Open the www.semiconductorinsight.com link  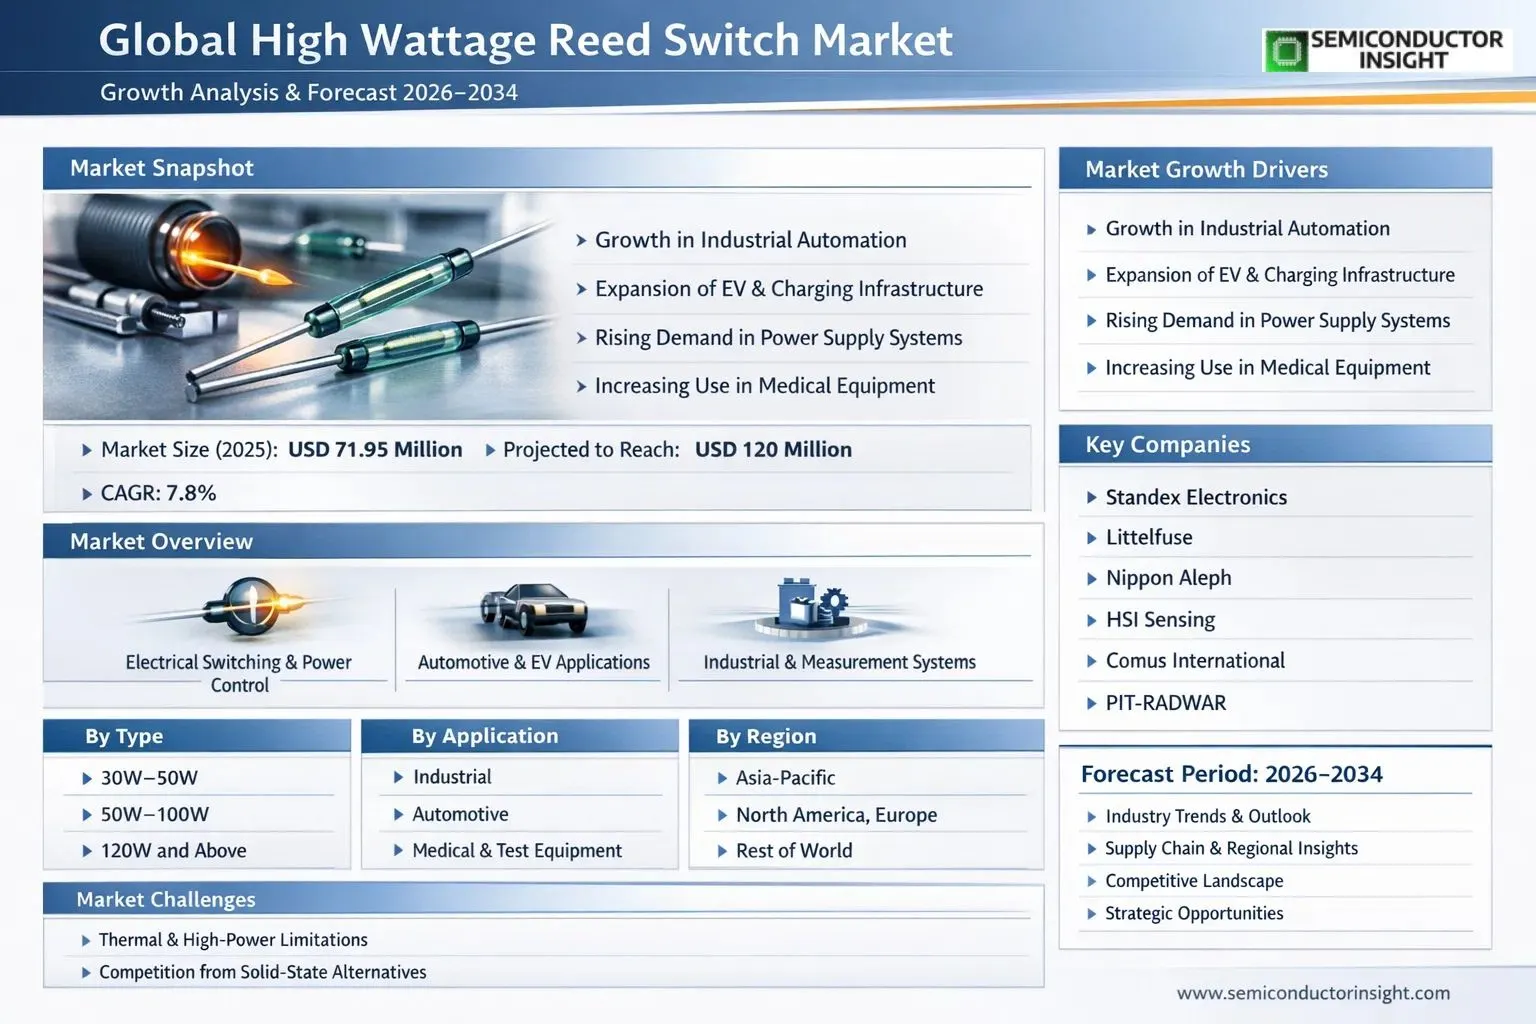[x=1313, y=993]
